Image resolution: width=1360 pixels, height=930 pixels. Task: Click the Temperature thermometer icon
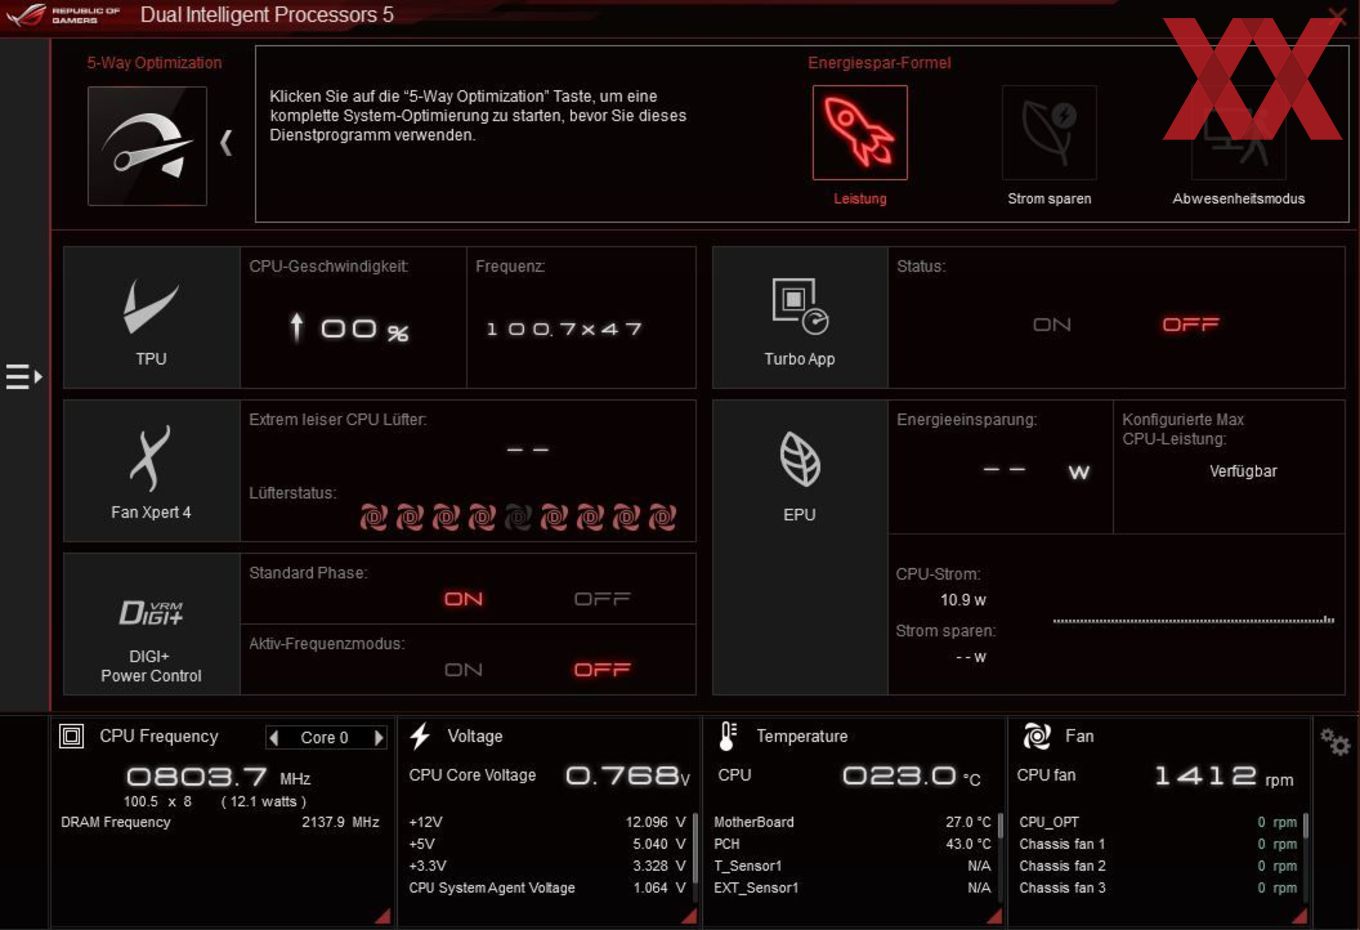click(x=728, y=737)
